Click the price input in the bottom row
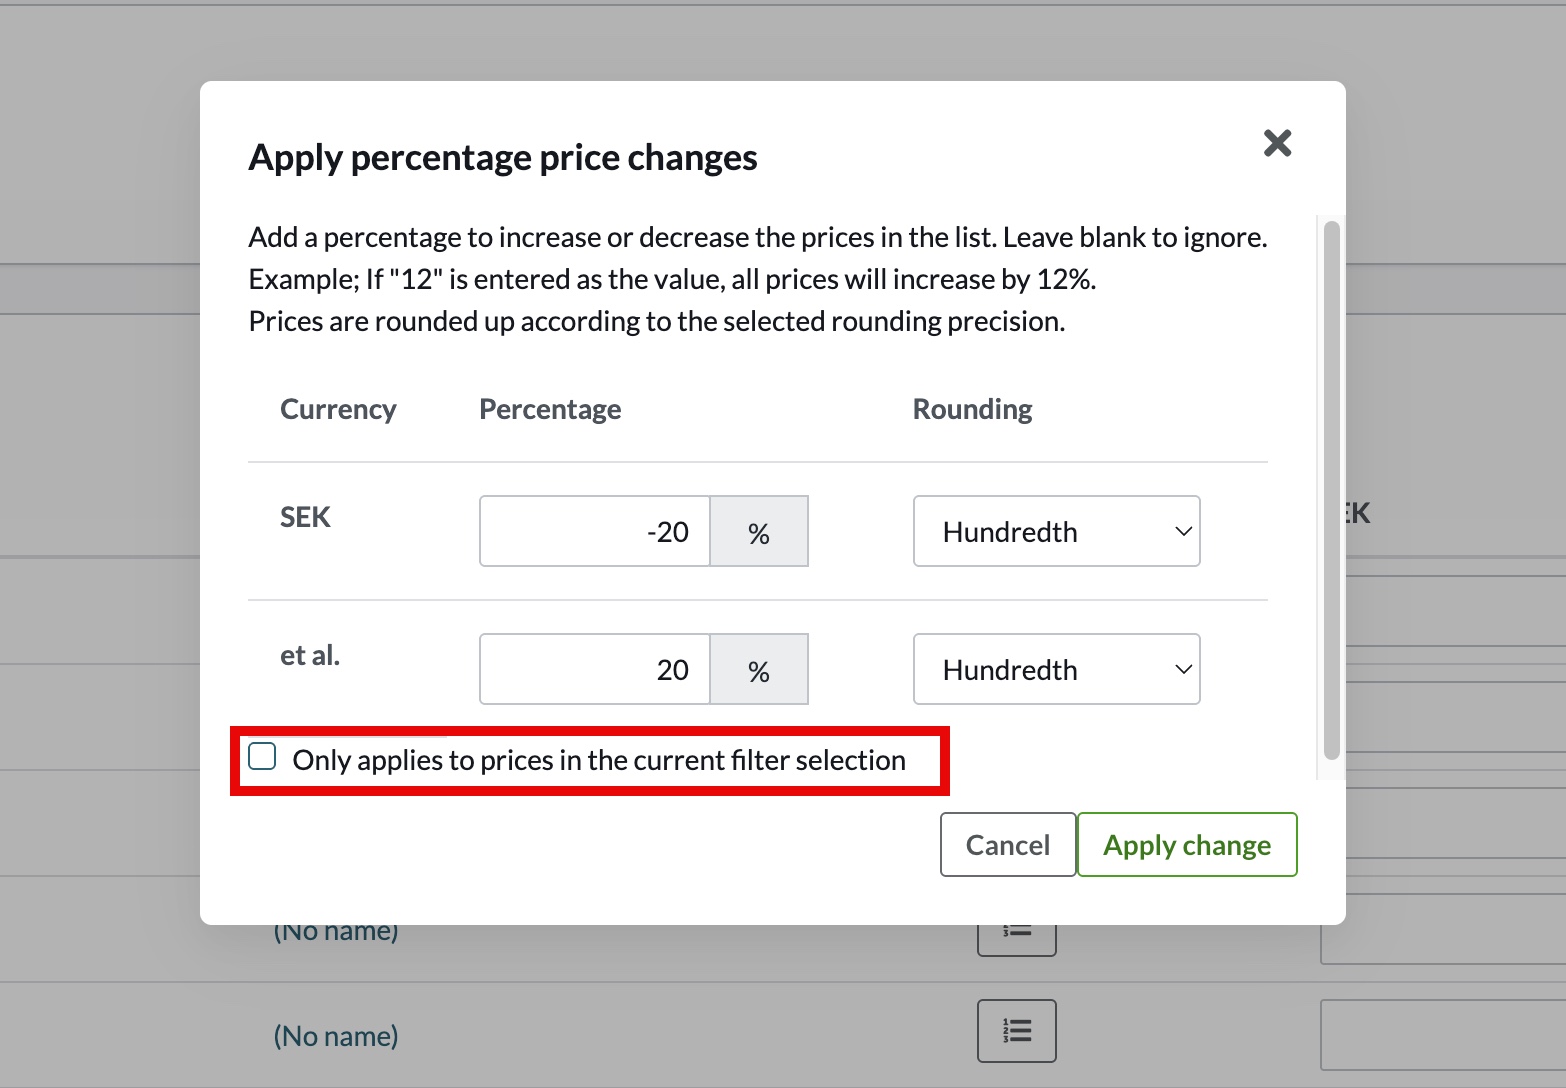 (x=1443, y=1035)
